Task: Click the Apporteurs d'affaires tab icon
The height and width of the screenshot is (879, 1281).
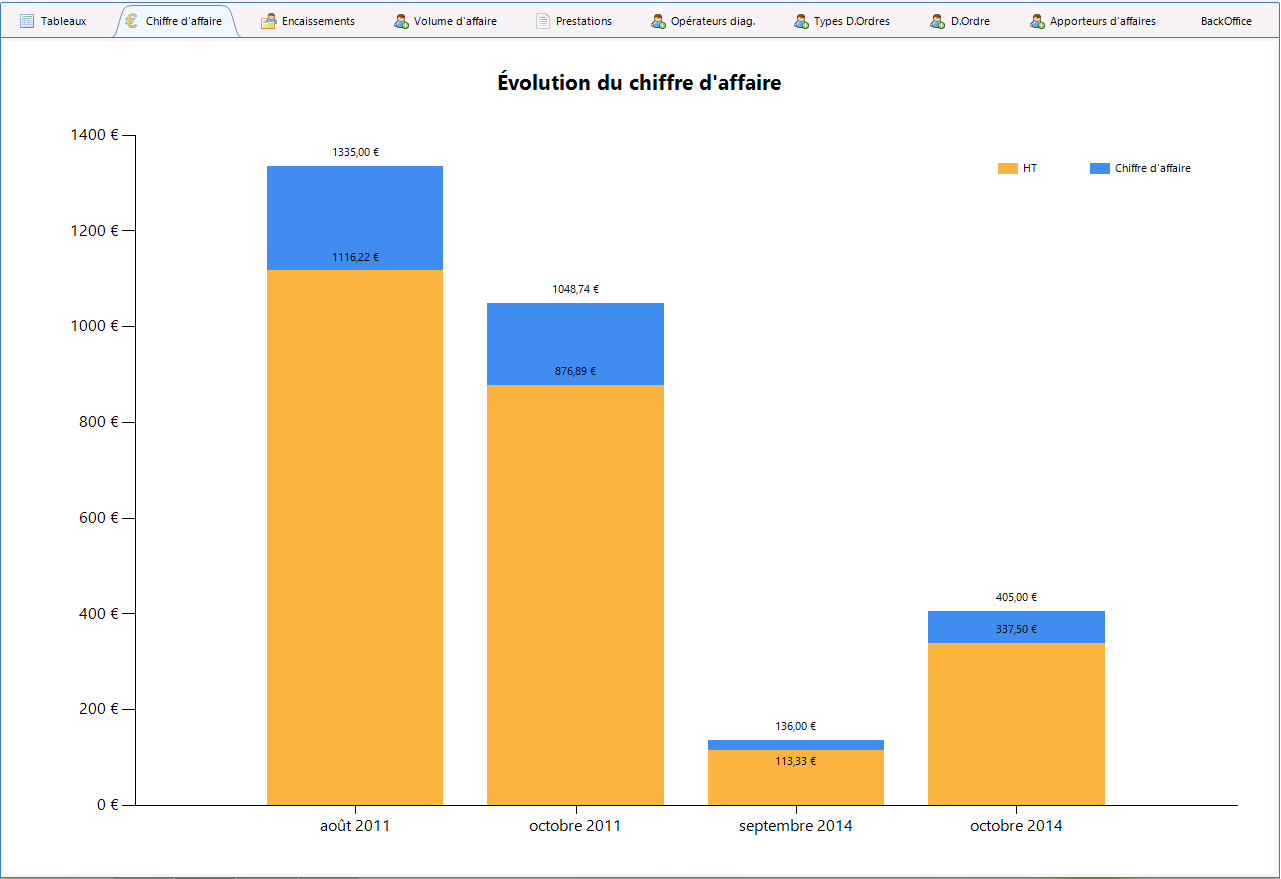Action: point(1037,21)
